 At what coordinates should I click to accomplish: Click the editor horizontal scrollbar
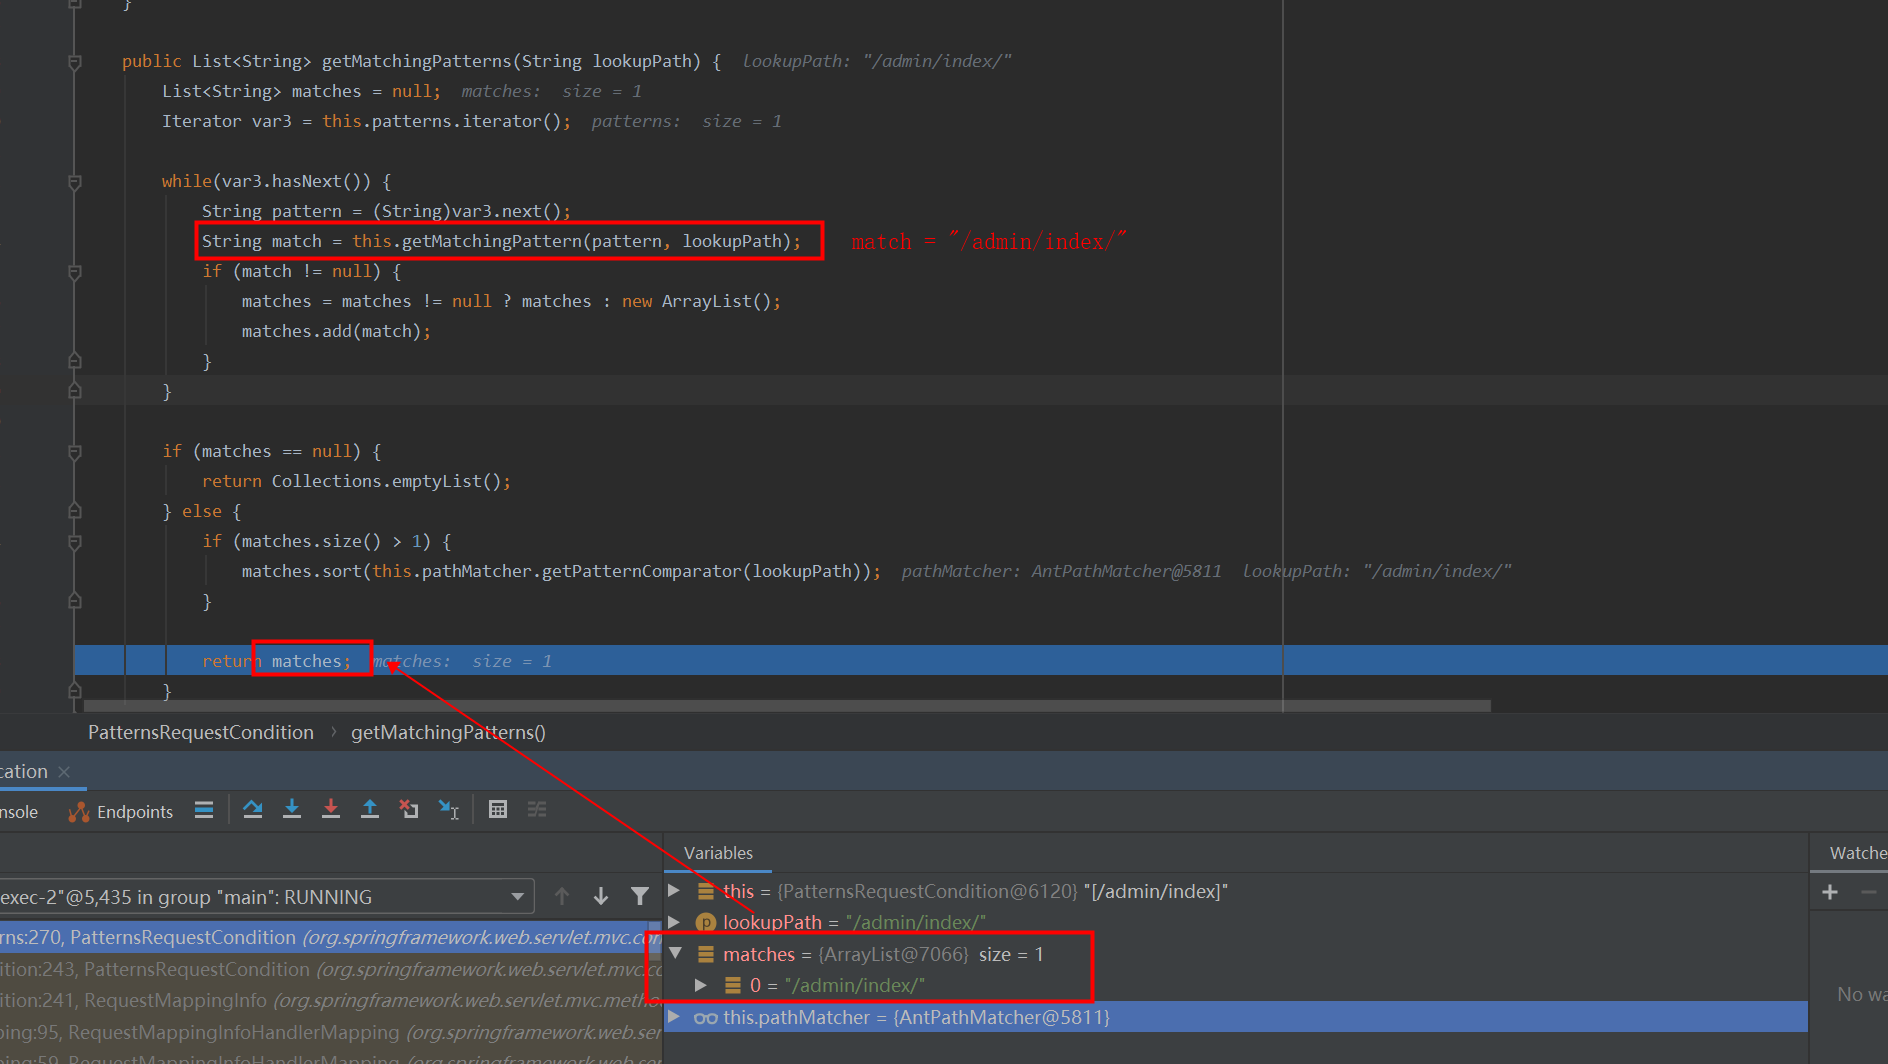click(786, 706)
